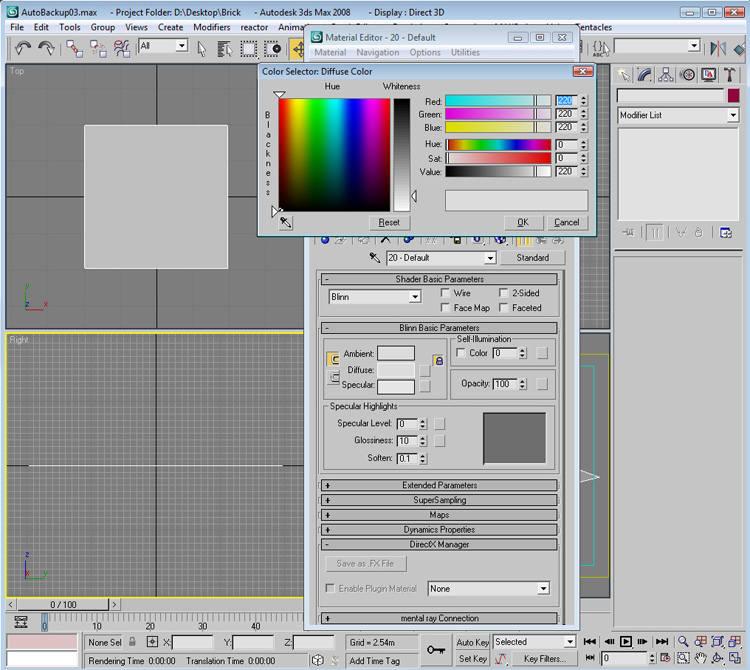Enable Self-Illumination Color checkbox
The width and height of the screenshot is (750, 670).
[461, 353]
